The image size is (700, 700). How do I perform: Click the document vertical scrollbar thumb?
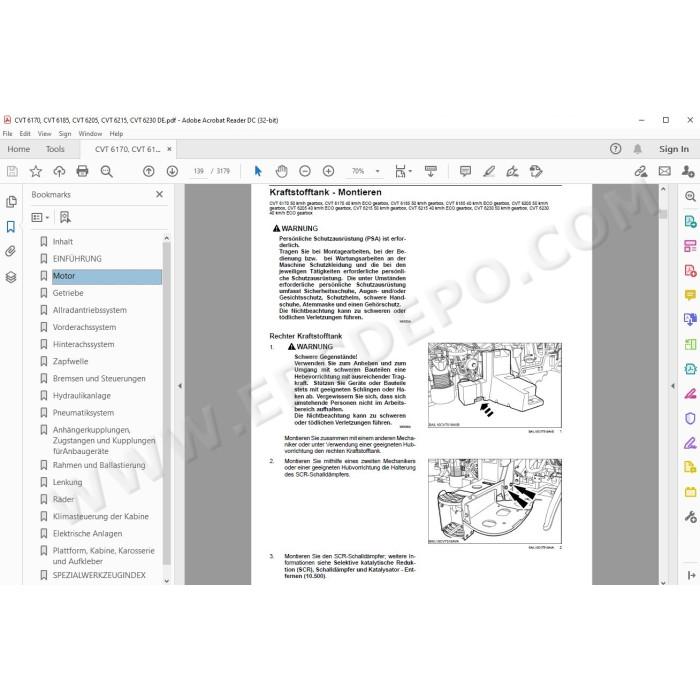pyautogui.click(x=663, y=214)
